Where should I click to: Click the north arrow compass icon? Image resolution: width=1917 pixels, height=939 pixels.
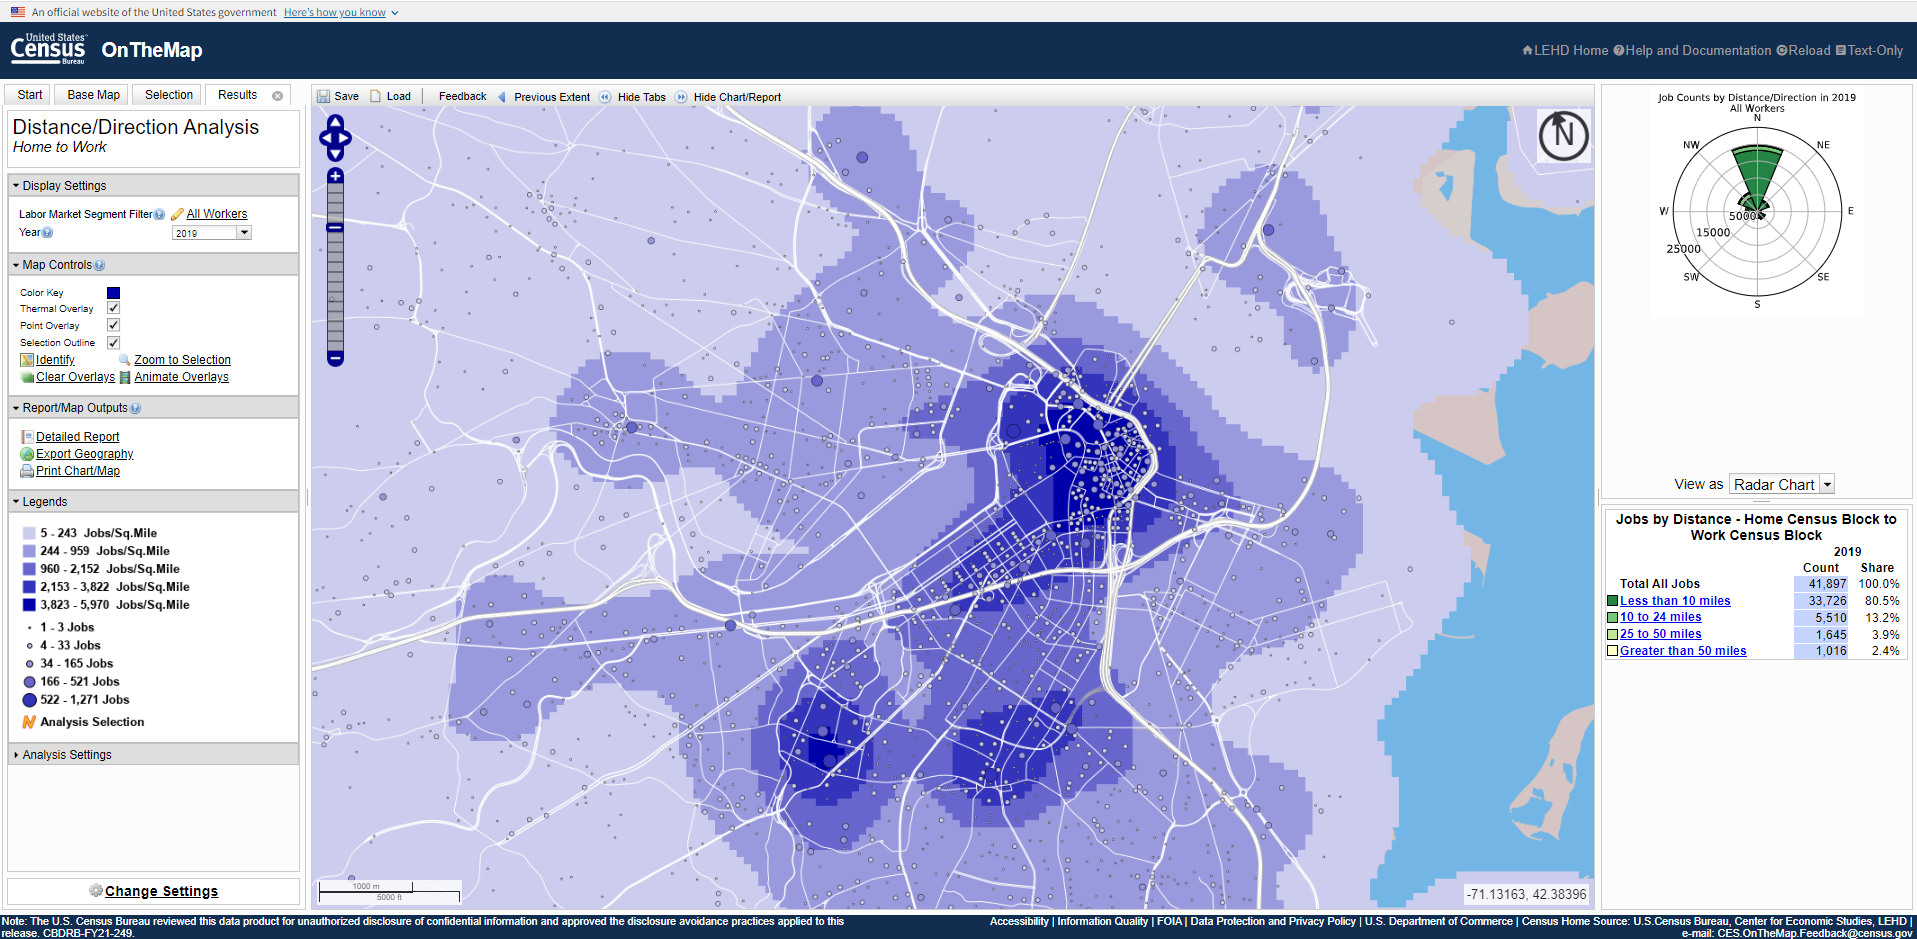point(1563,135)
